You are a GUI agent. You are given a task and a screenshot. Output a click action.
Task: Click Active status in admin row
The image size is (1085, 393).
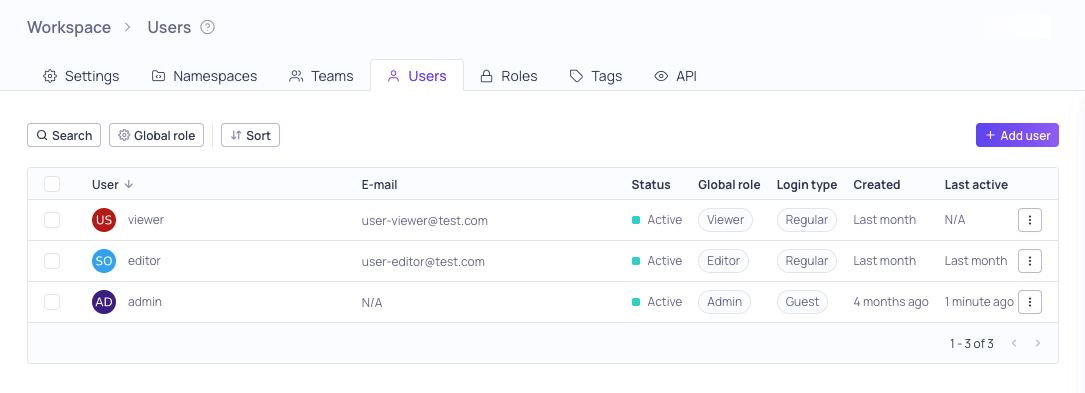657,302
